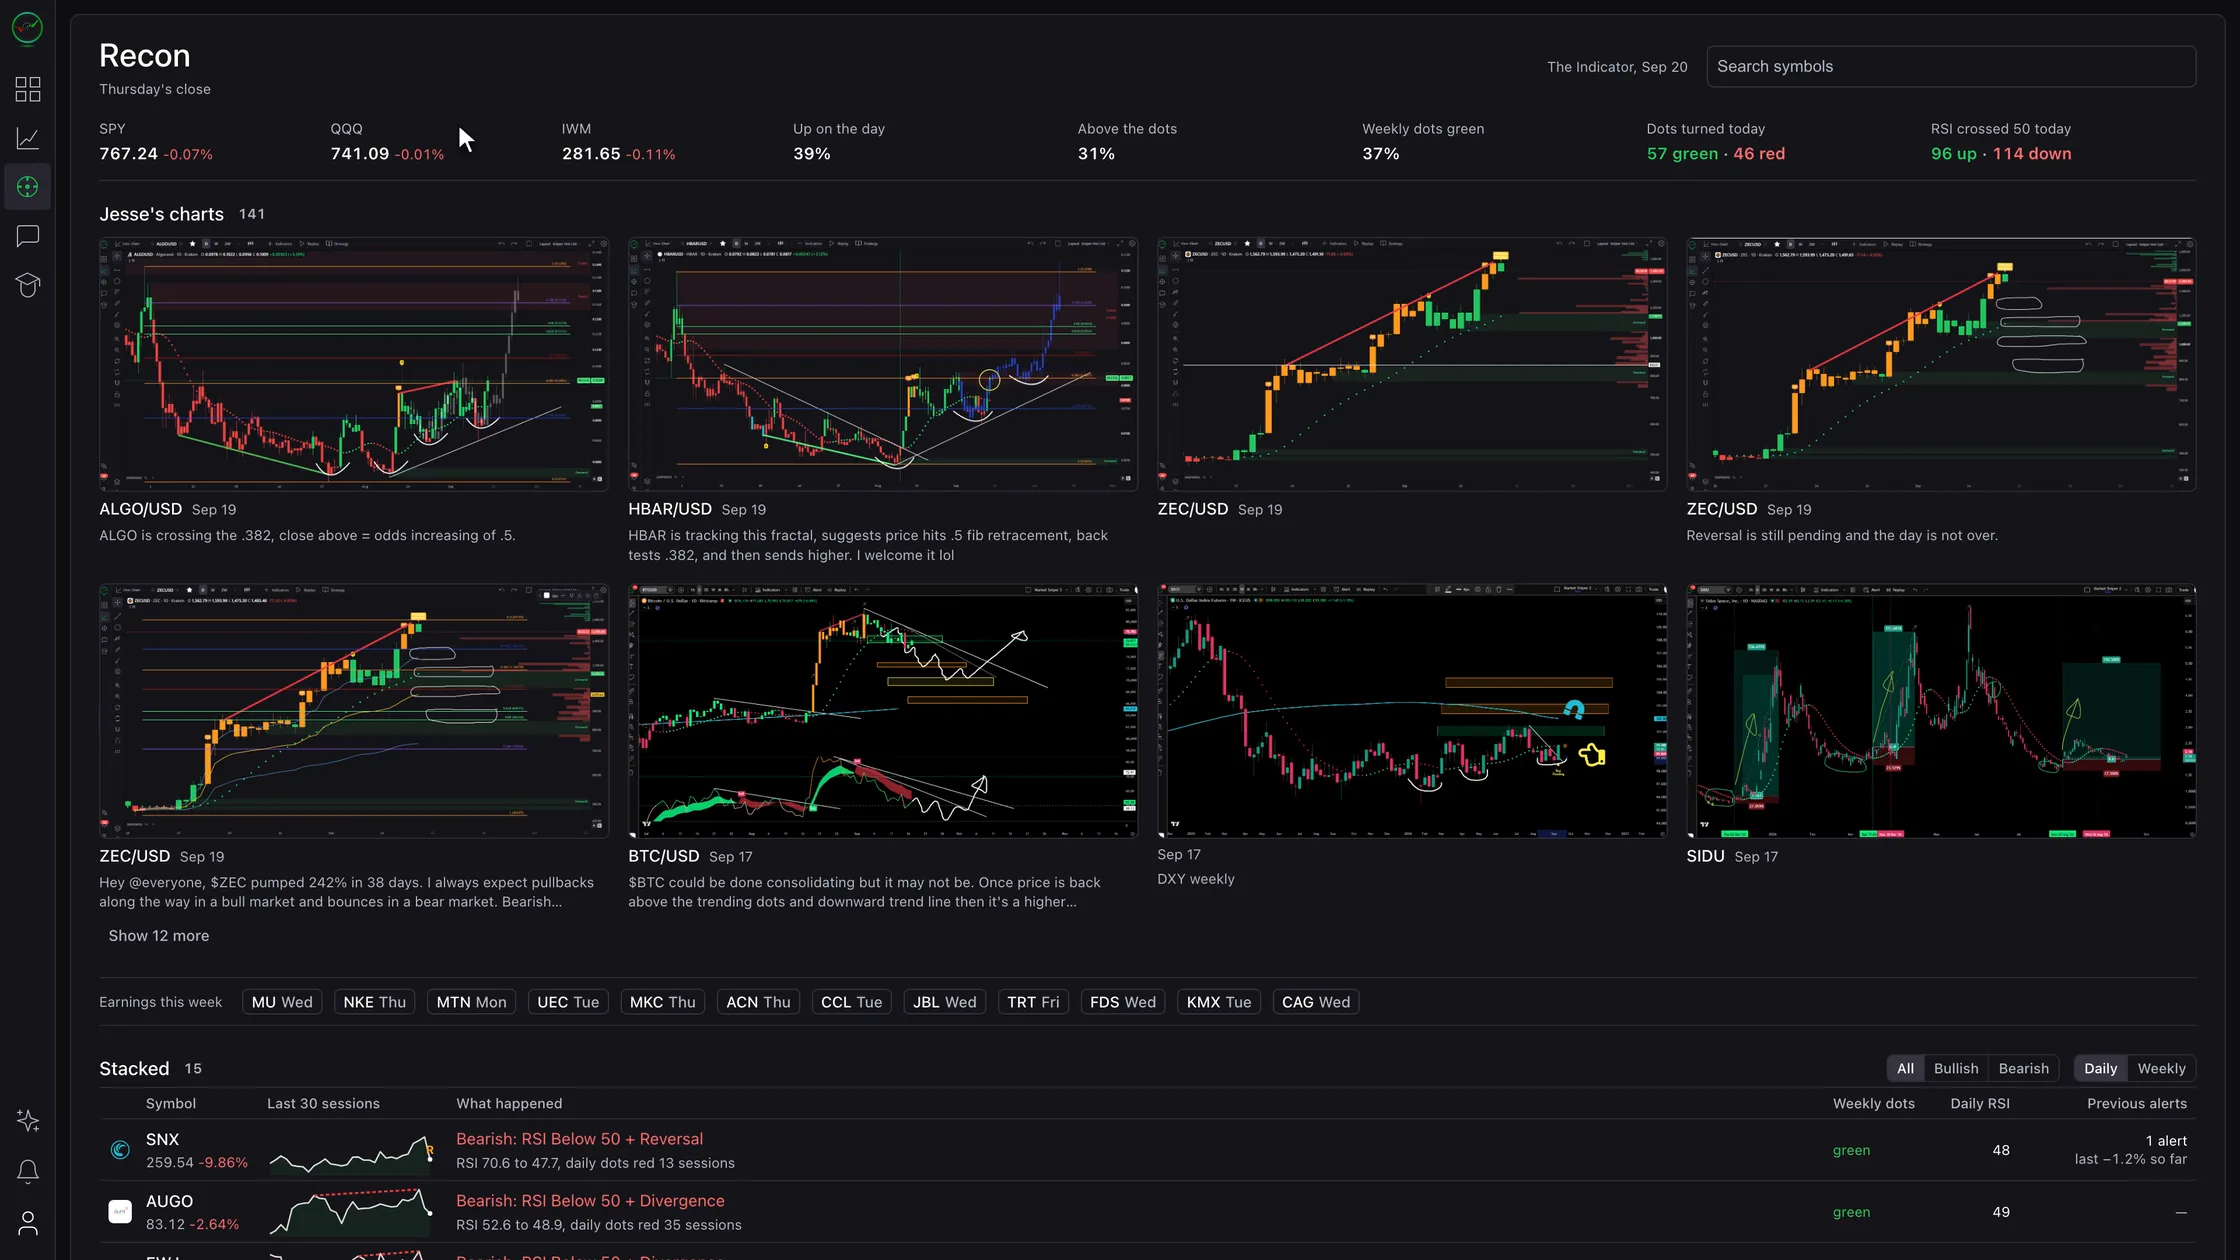2240x1260 pixels.
Task: Click in the Search symbols field
Action: click(x=1951, y=66)
